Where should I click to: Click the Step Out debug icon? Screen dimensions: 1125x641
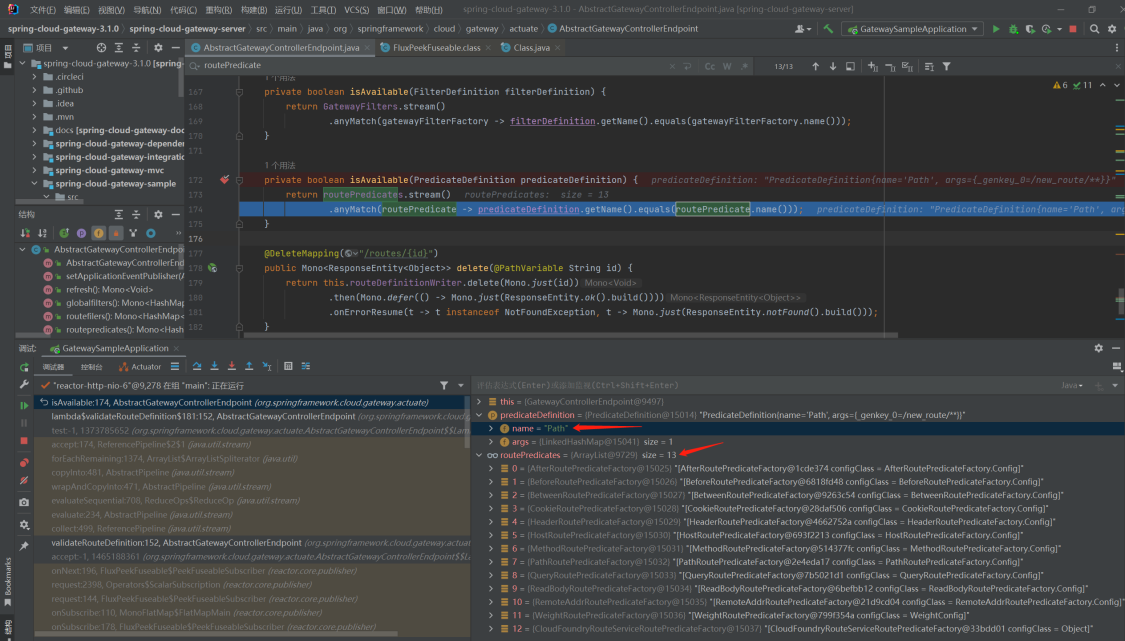(249, 366)
